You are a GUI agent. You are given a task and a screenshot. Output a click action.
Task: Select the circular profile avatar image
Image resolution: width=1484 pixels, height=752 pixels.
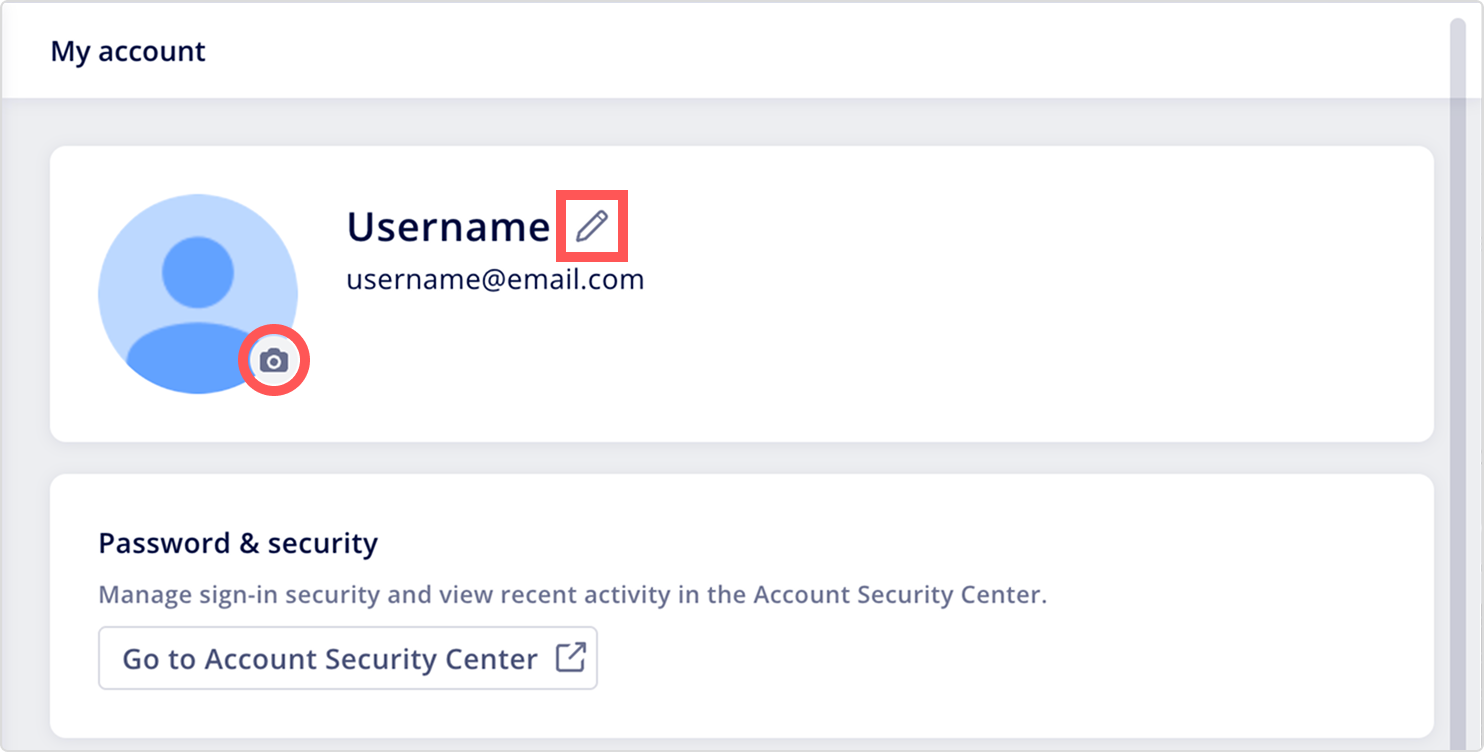coord(198,294)
